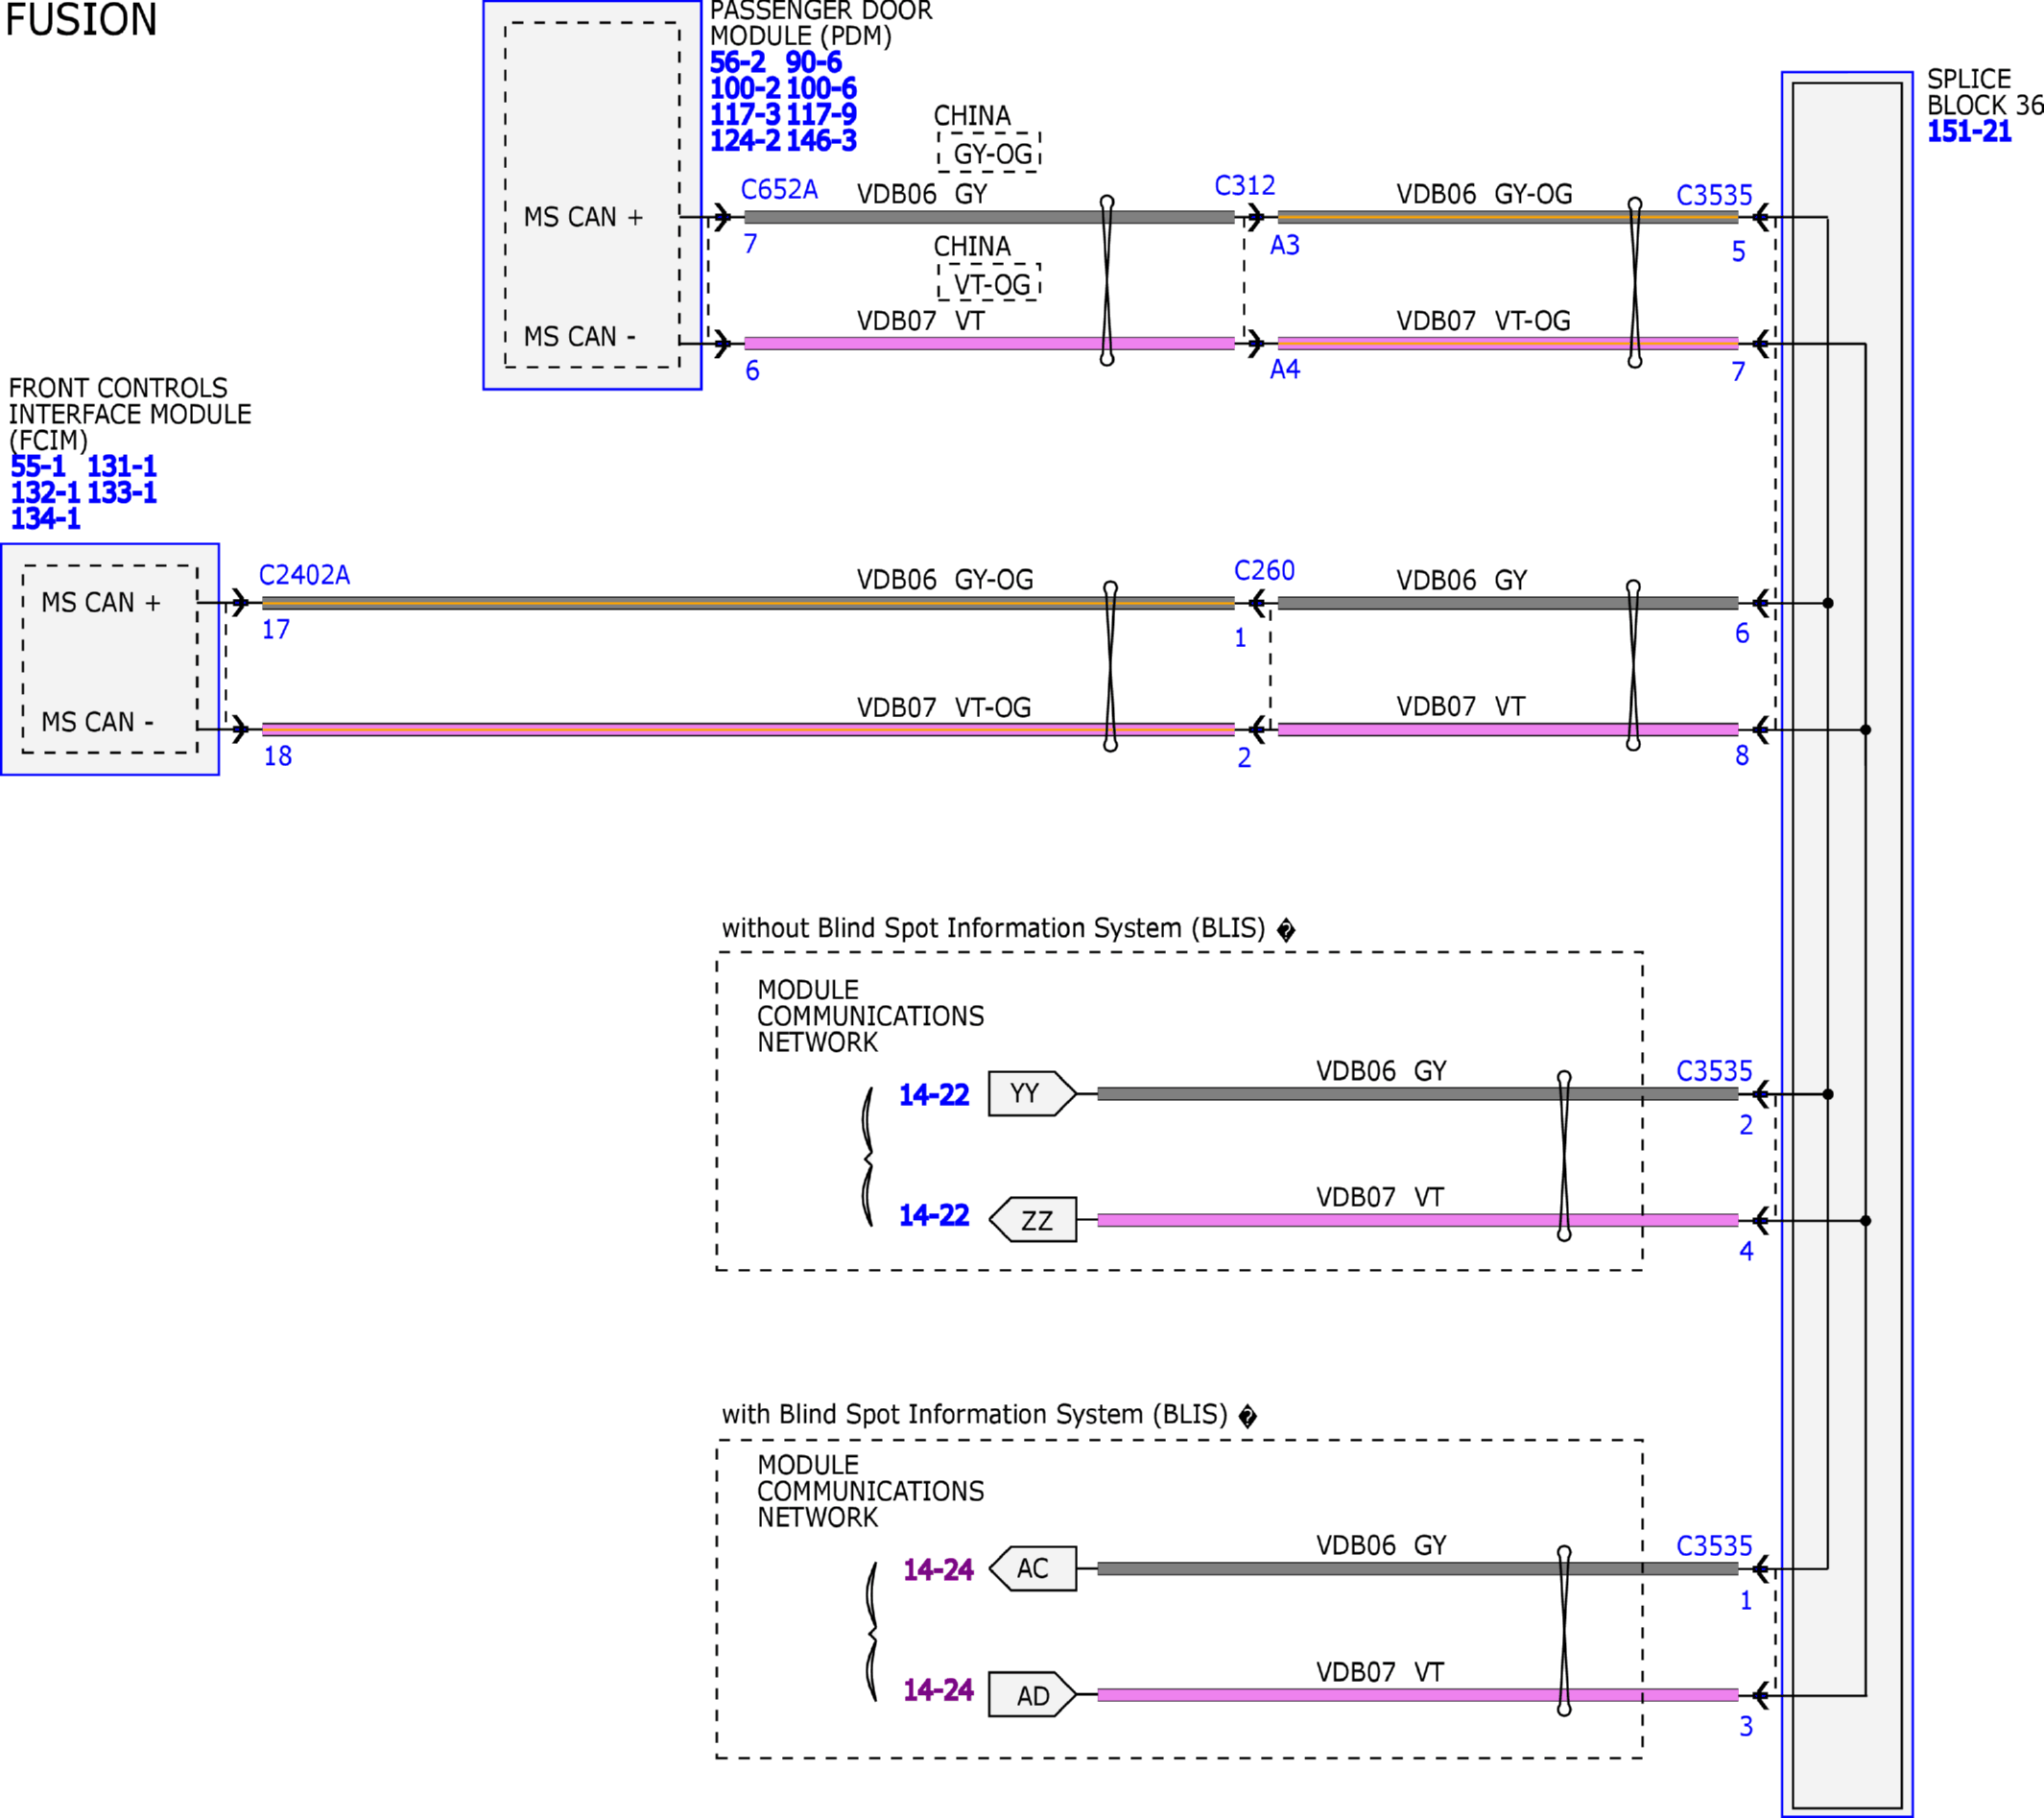Click C3535 label in the with-BLIS section
Viewport: 2044px width, 1818px height.
(1714, 1547)
